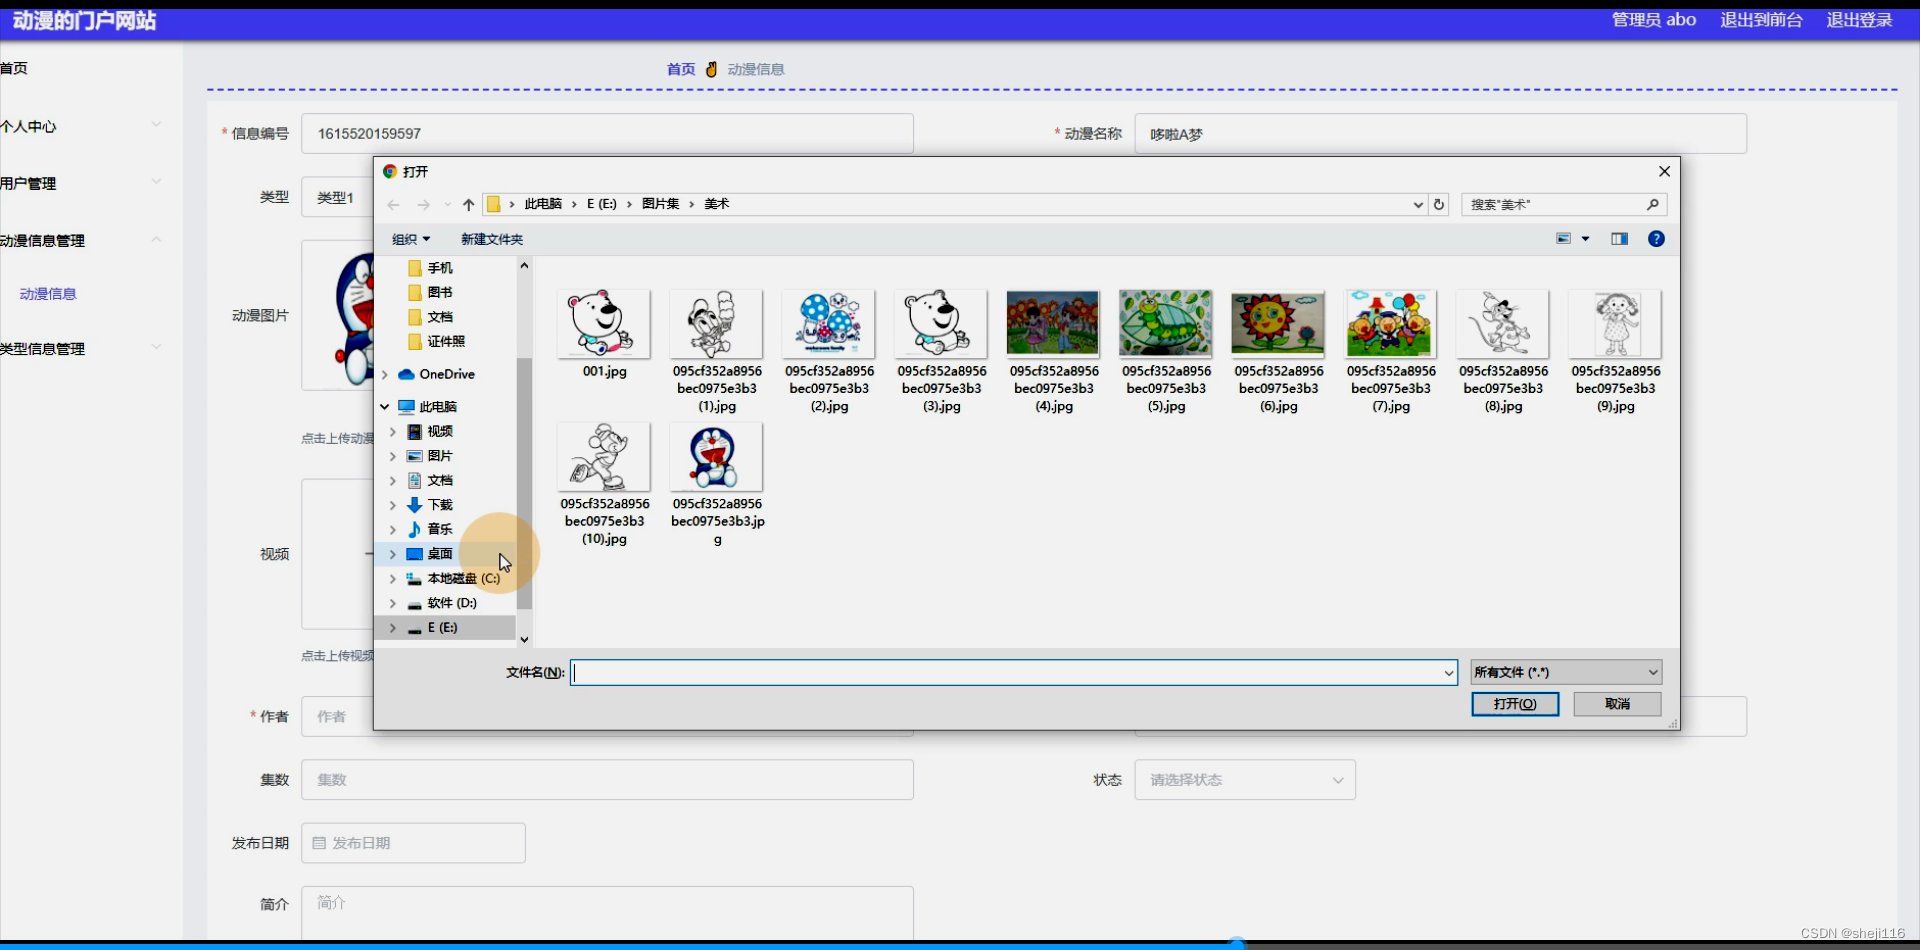Collapse the 此电脑 tree node
The height and width of the screenshot is (950, 1920).
point(385,407)
